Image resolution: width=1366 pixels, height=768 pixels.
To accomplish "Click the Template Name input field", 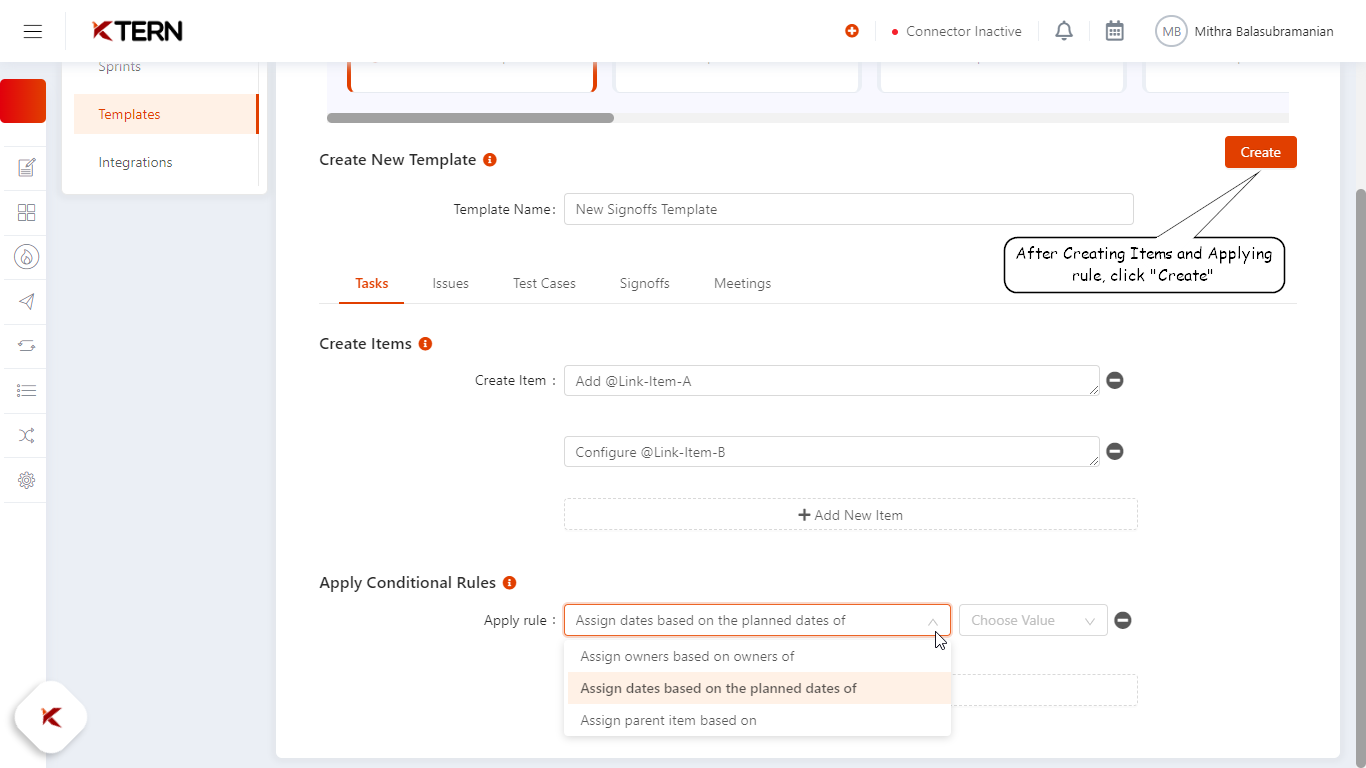I will tap(848, 209).
